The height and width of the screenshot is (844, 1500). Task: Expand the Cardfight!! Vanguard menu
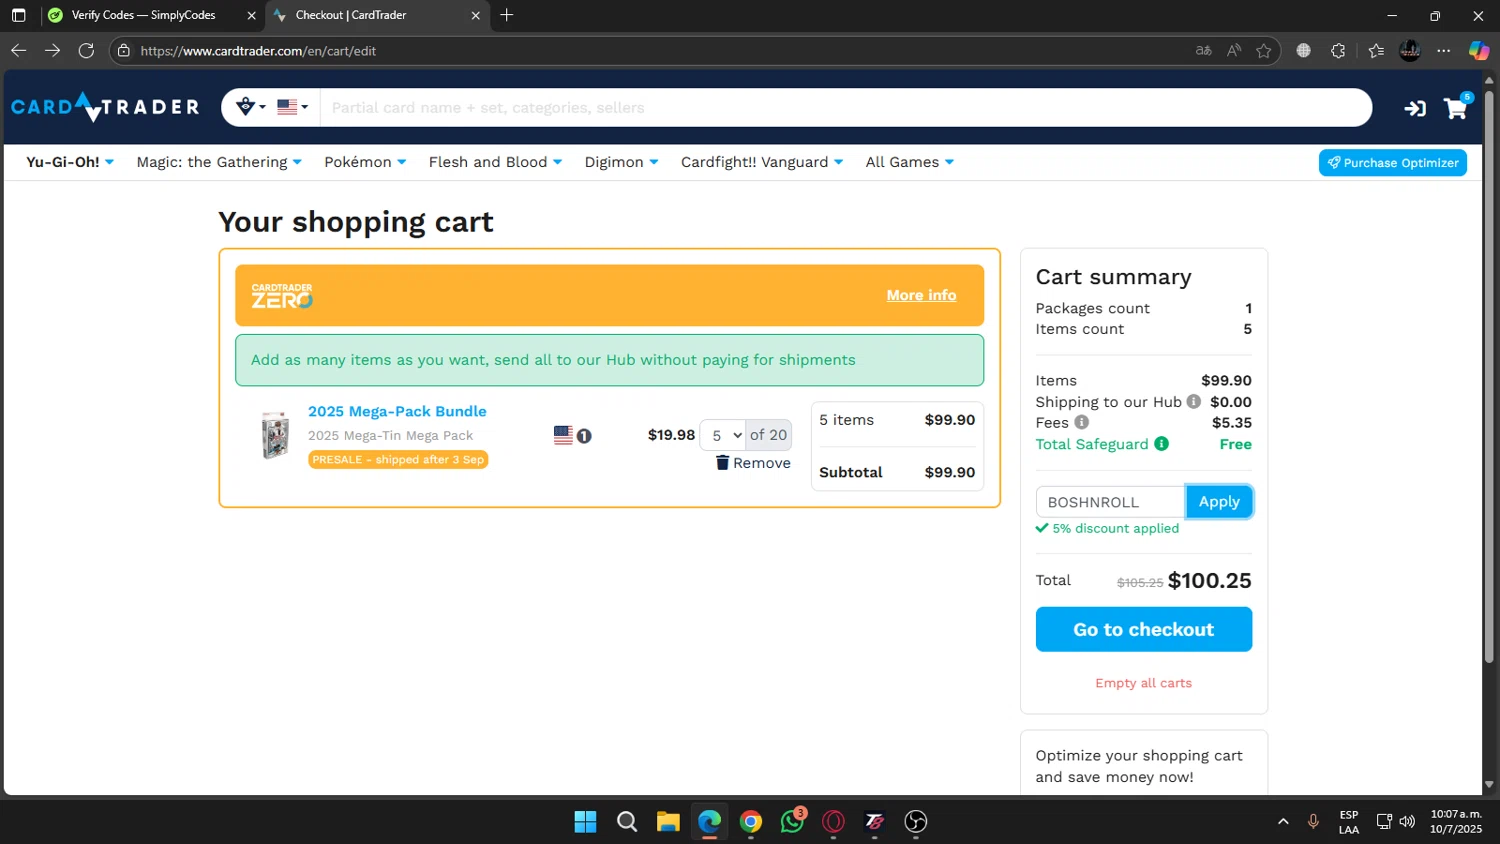[762, 162]
